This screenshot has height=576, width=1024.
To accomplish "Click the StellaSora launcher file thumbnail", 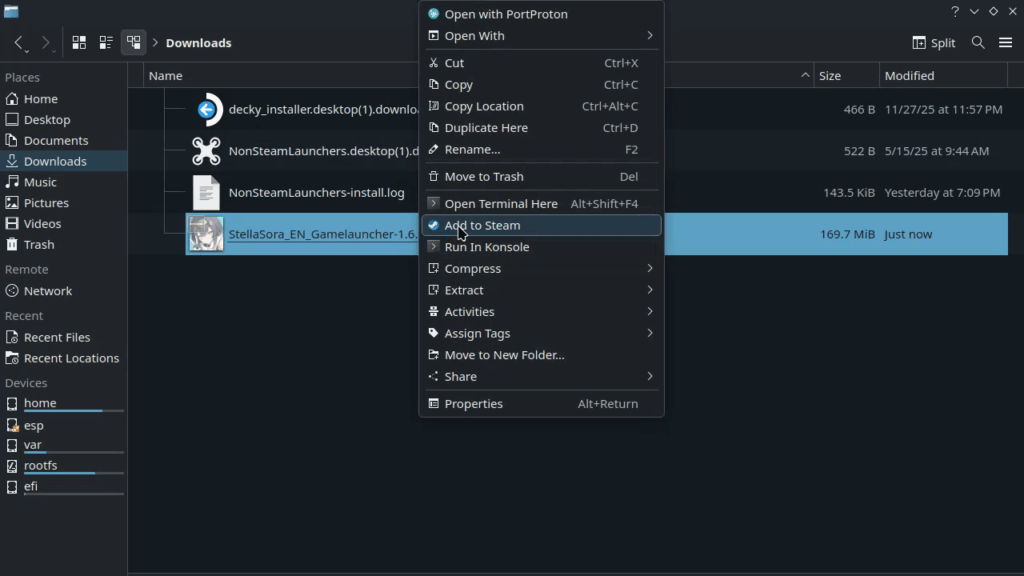I will [x=207, y=234].
